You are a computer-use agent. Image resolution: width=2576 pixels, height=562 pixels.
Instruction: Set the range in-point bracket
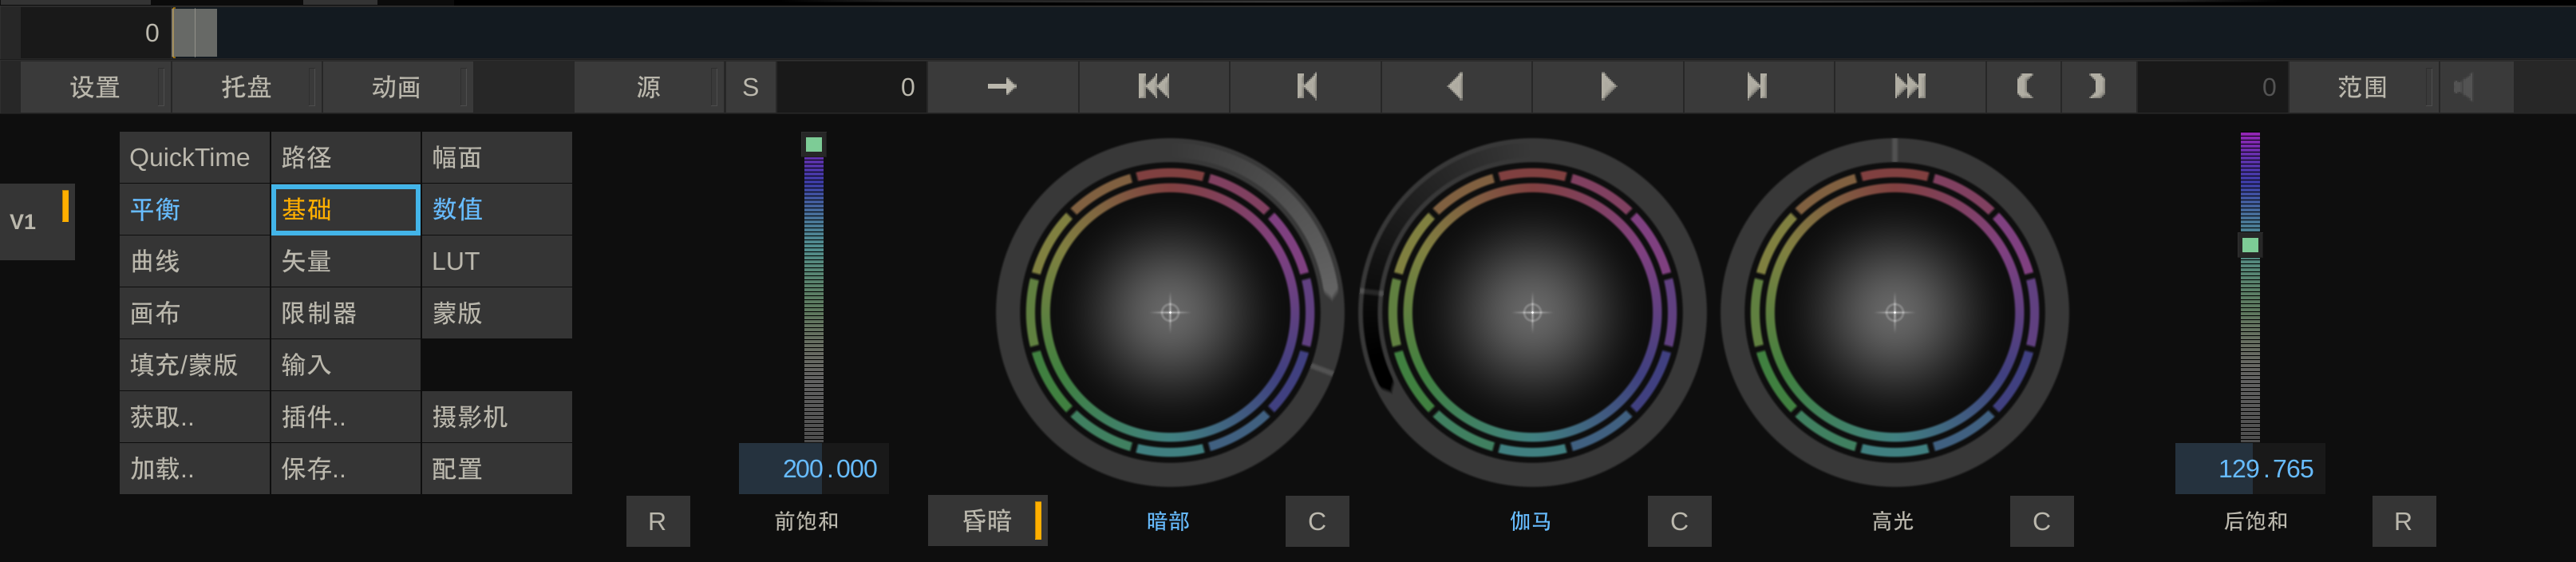click(x=2024, y=87)
